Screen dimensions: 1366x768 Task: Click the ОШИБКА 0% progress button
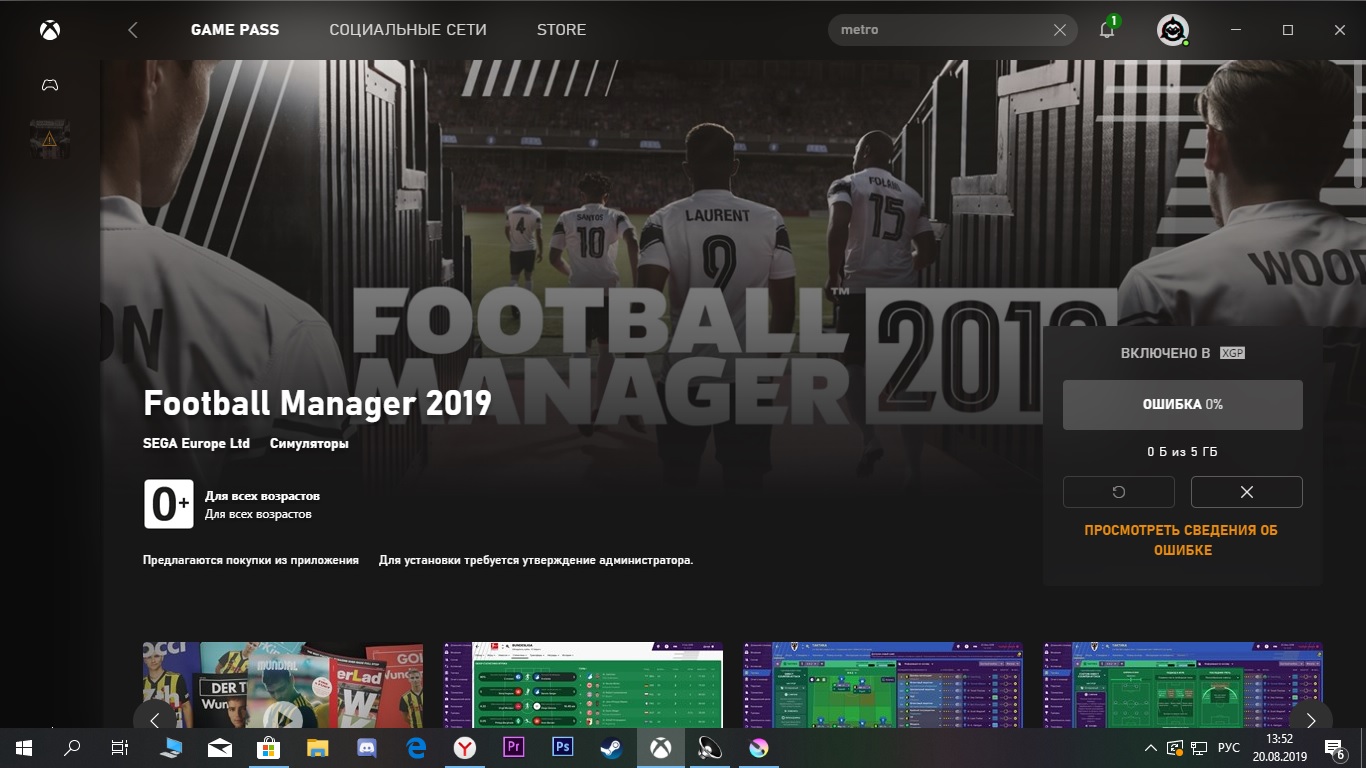(1182, 405)
